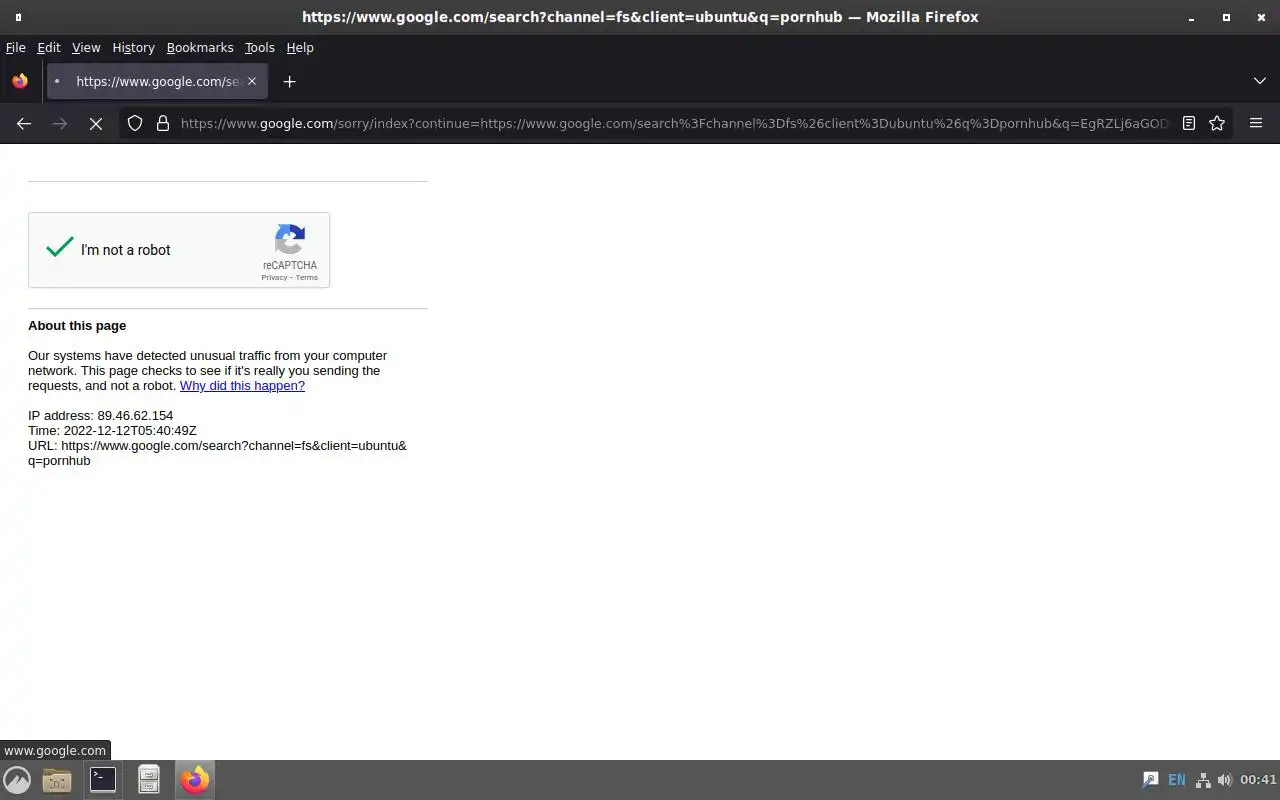Click the Time 2022-12-12T05:40:49Z text
The height and width of the screenshot is (800, 1280).
click(x=112, y=431)
